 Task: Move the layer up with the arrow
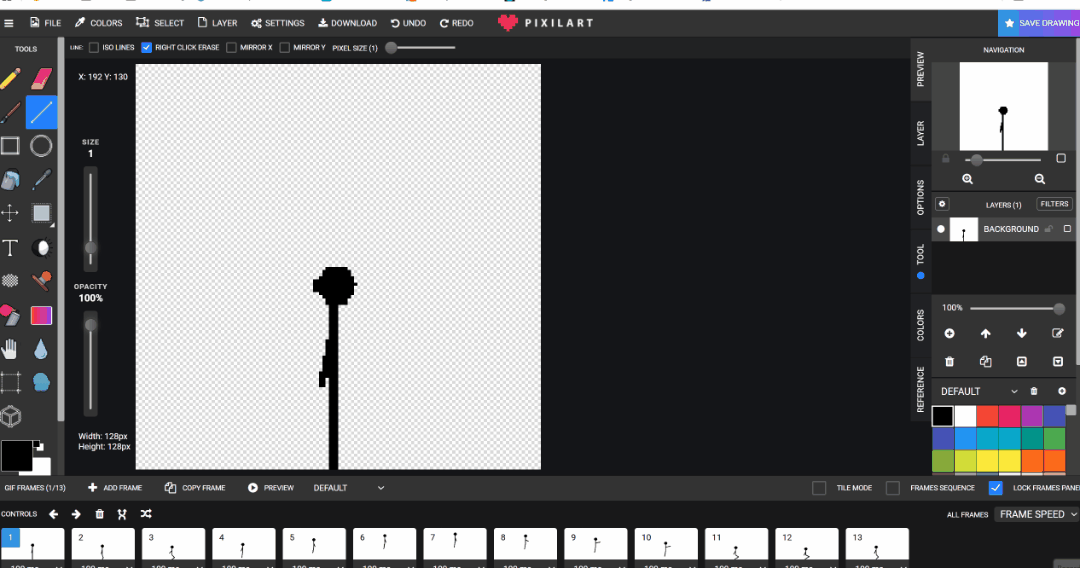pos(986,333)
